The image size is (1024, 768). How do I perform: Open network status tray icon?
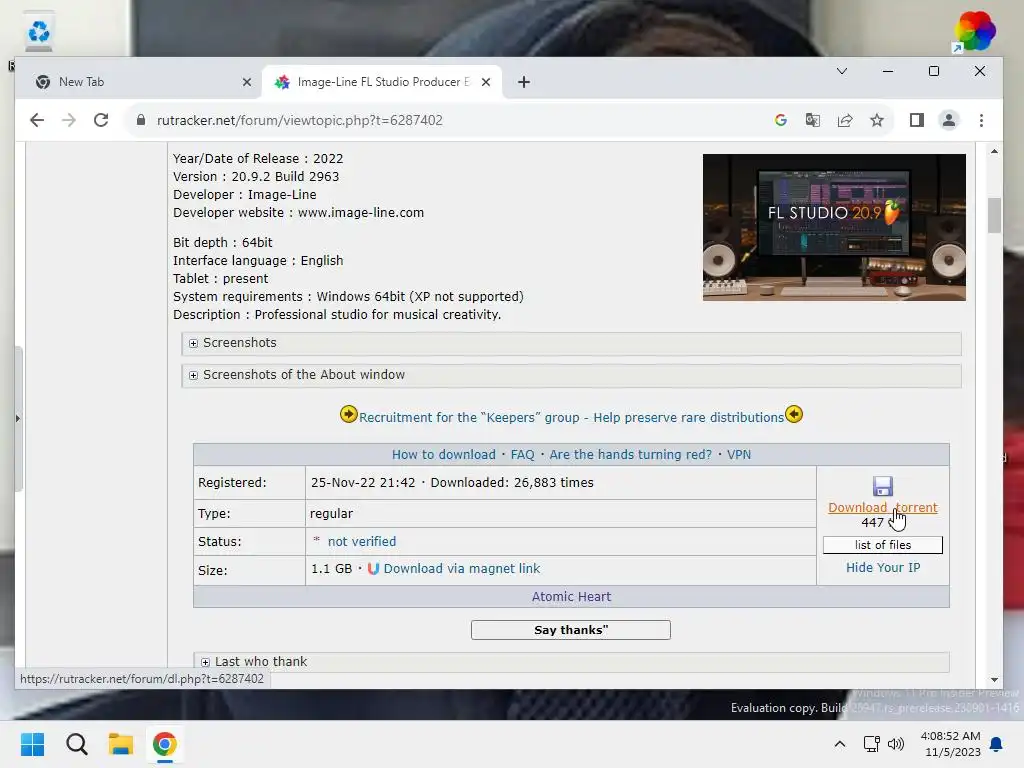pyautogui.click(x=871, y=744)
